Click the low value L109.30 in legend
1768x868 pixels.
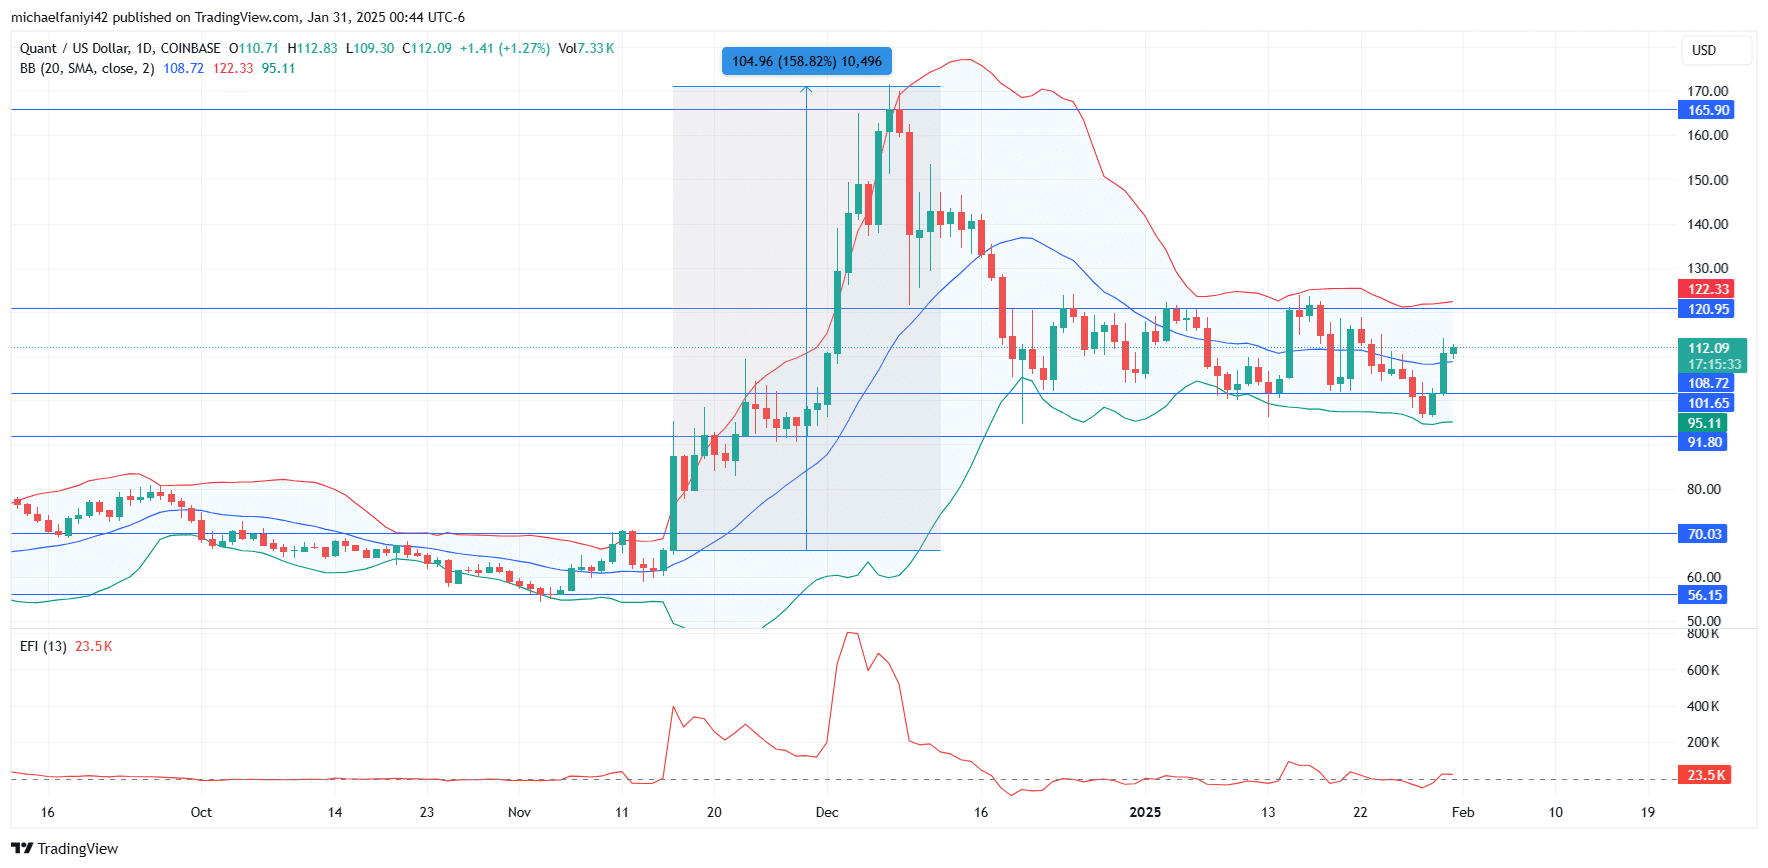click(x=370, y=48)
